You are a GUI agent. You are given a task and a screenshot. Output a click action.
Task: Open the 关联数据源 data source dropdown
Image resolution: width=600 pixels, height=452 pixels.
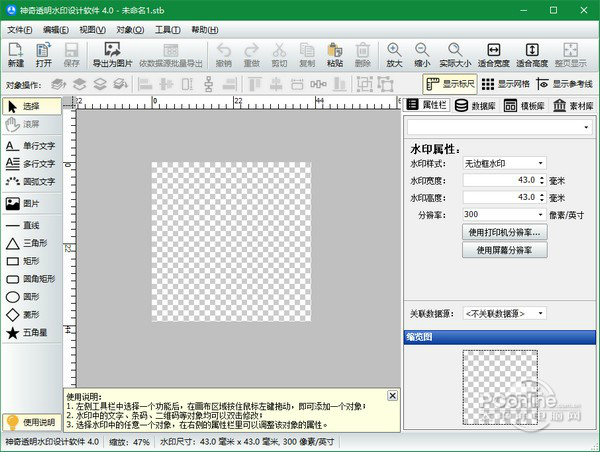(504, 313)
